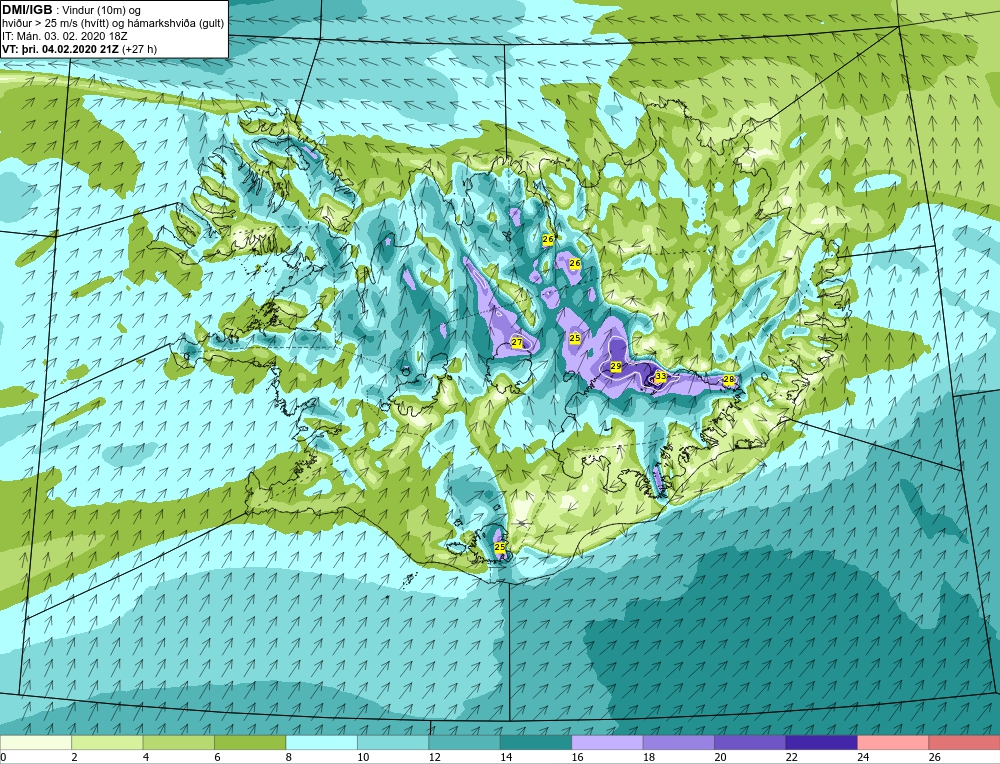
Task: Click the 25 gust label on the south coast
Action: (x=500, y=547)
